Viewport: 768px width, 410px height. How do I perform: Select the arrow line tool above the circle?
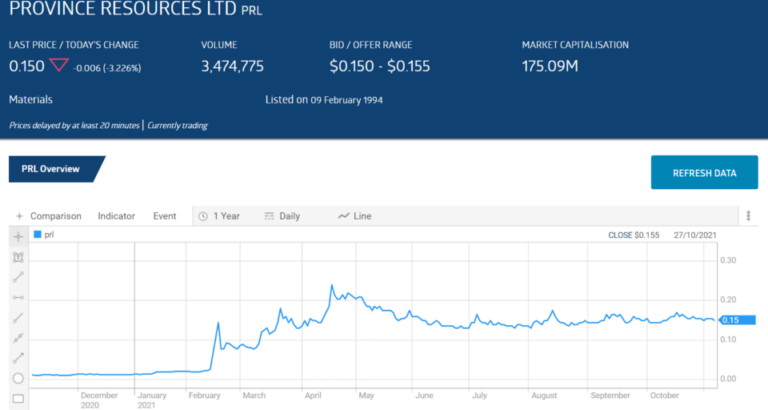click(17, 358)
